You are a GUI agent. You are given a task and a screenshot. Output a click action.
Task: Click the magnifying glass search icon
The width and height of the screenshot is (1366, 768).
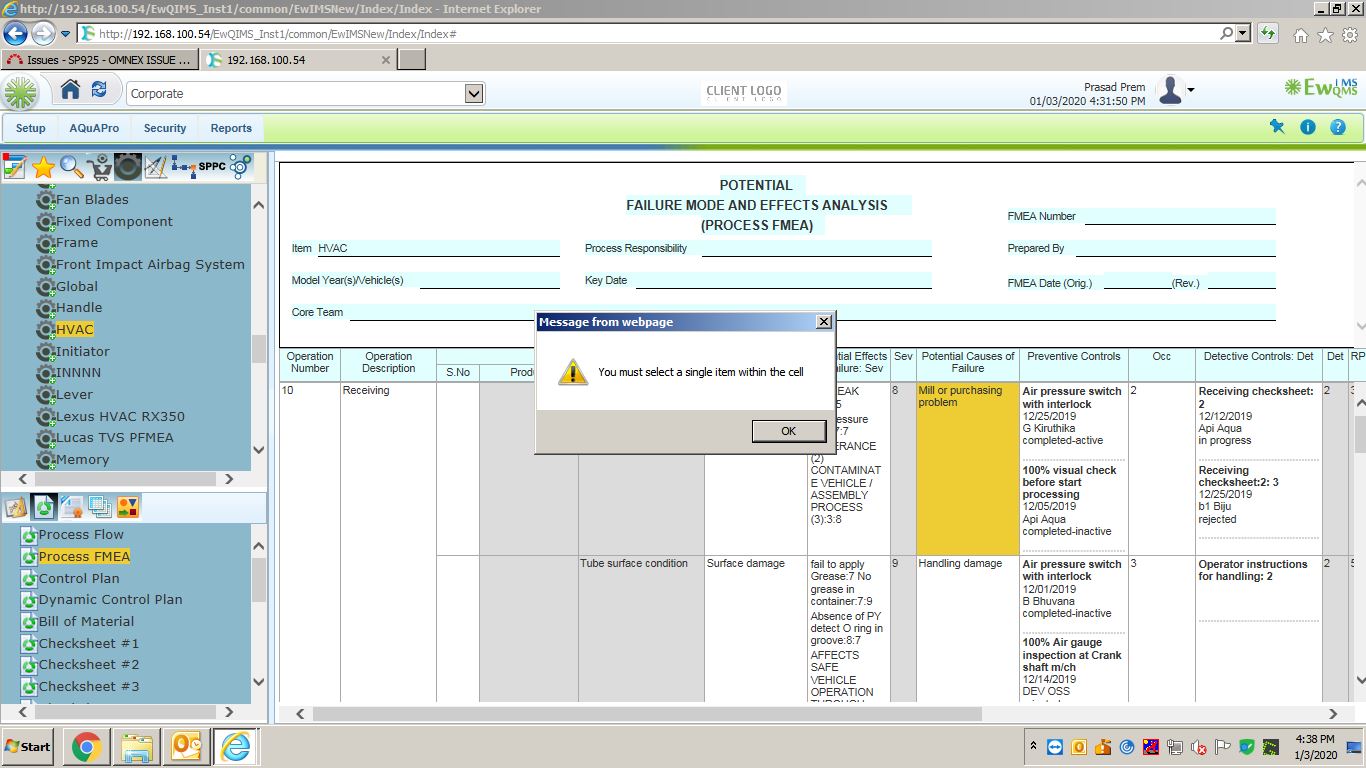tap(71, 167)
